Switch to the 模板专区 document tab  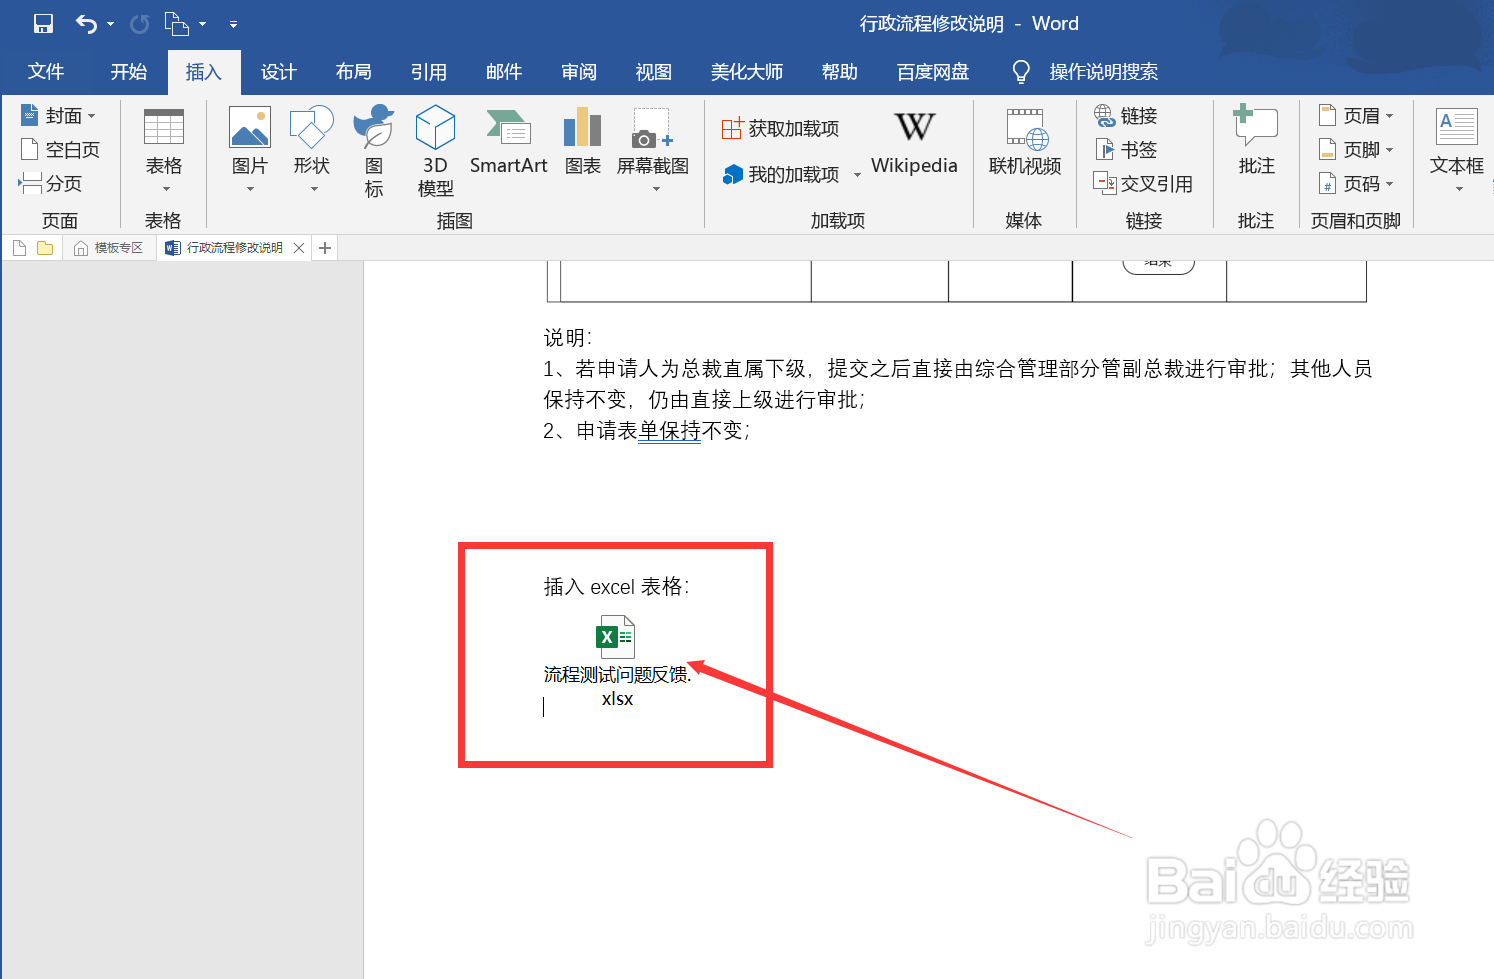[109, 248]
